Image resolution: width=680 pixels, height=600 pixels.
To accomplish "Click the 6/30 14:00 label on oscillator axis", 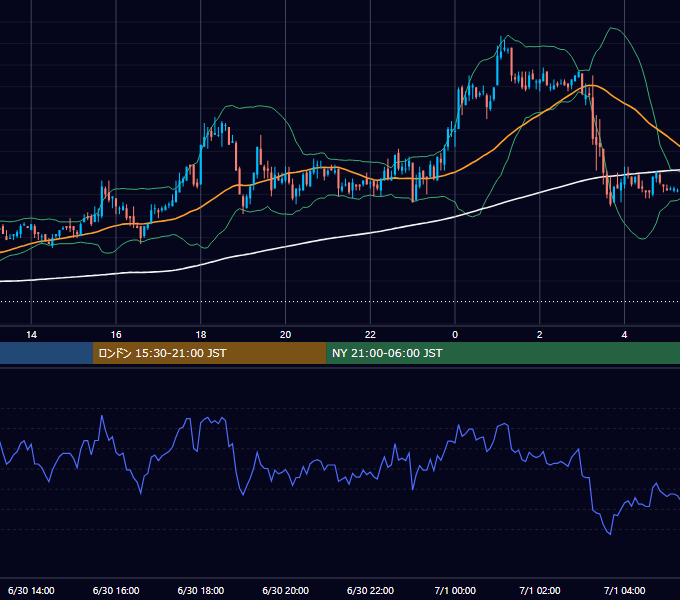I will tap(31, 590).
